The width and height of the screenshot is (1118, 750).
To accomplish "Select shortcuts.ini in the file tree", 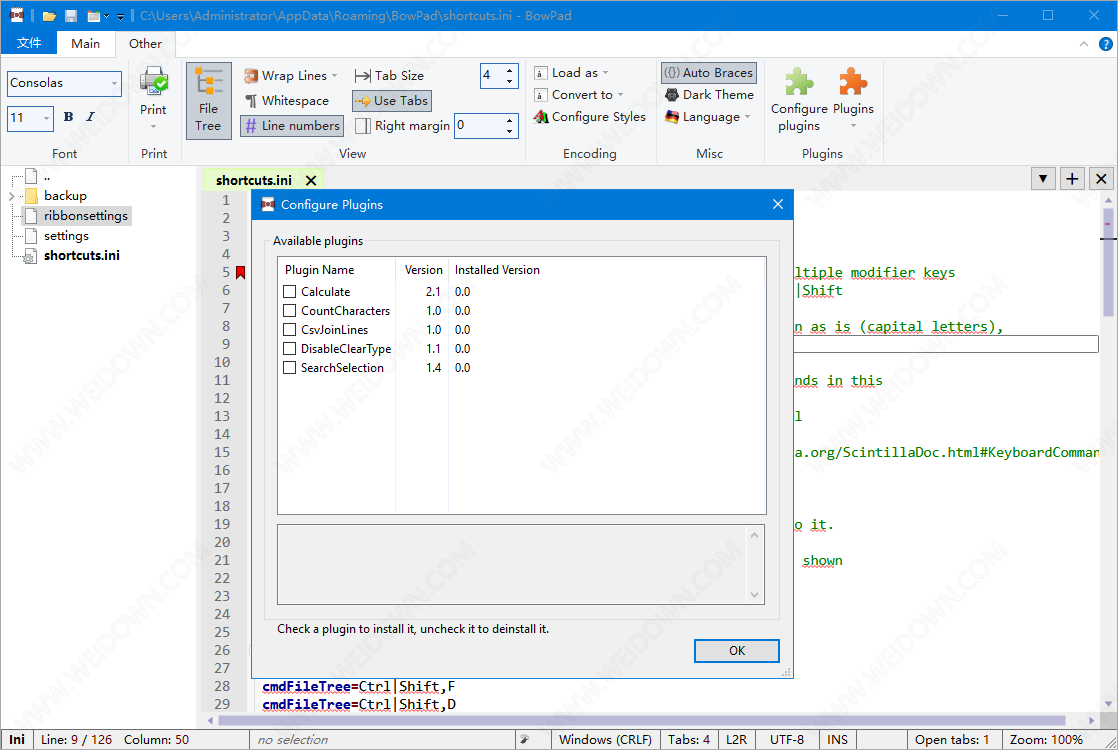I will (x=82, y=256).
